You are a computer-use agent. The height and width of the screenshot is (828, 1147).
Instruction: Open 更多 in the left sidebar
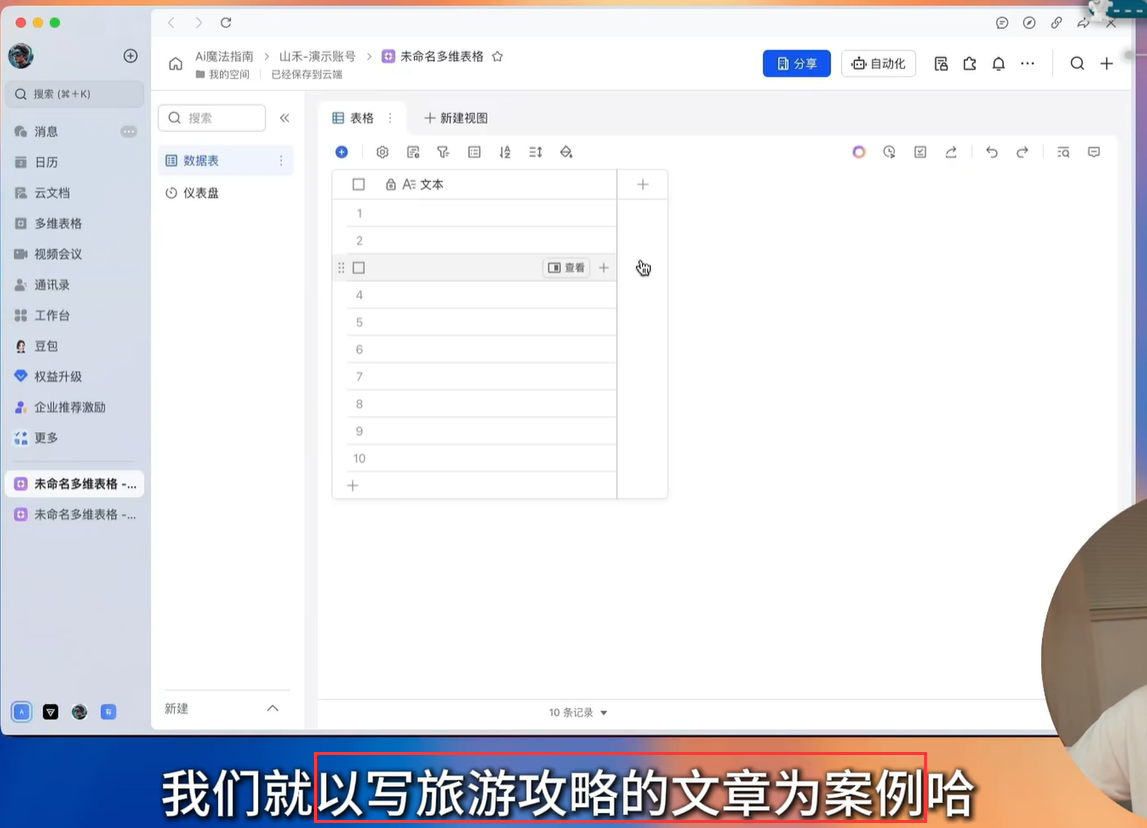[74, 438]
